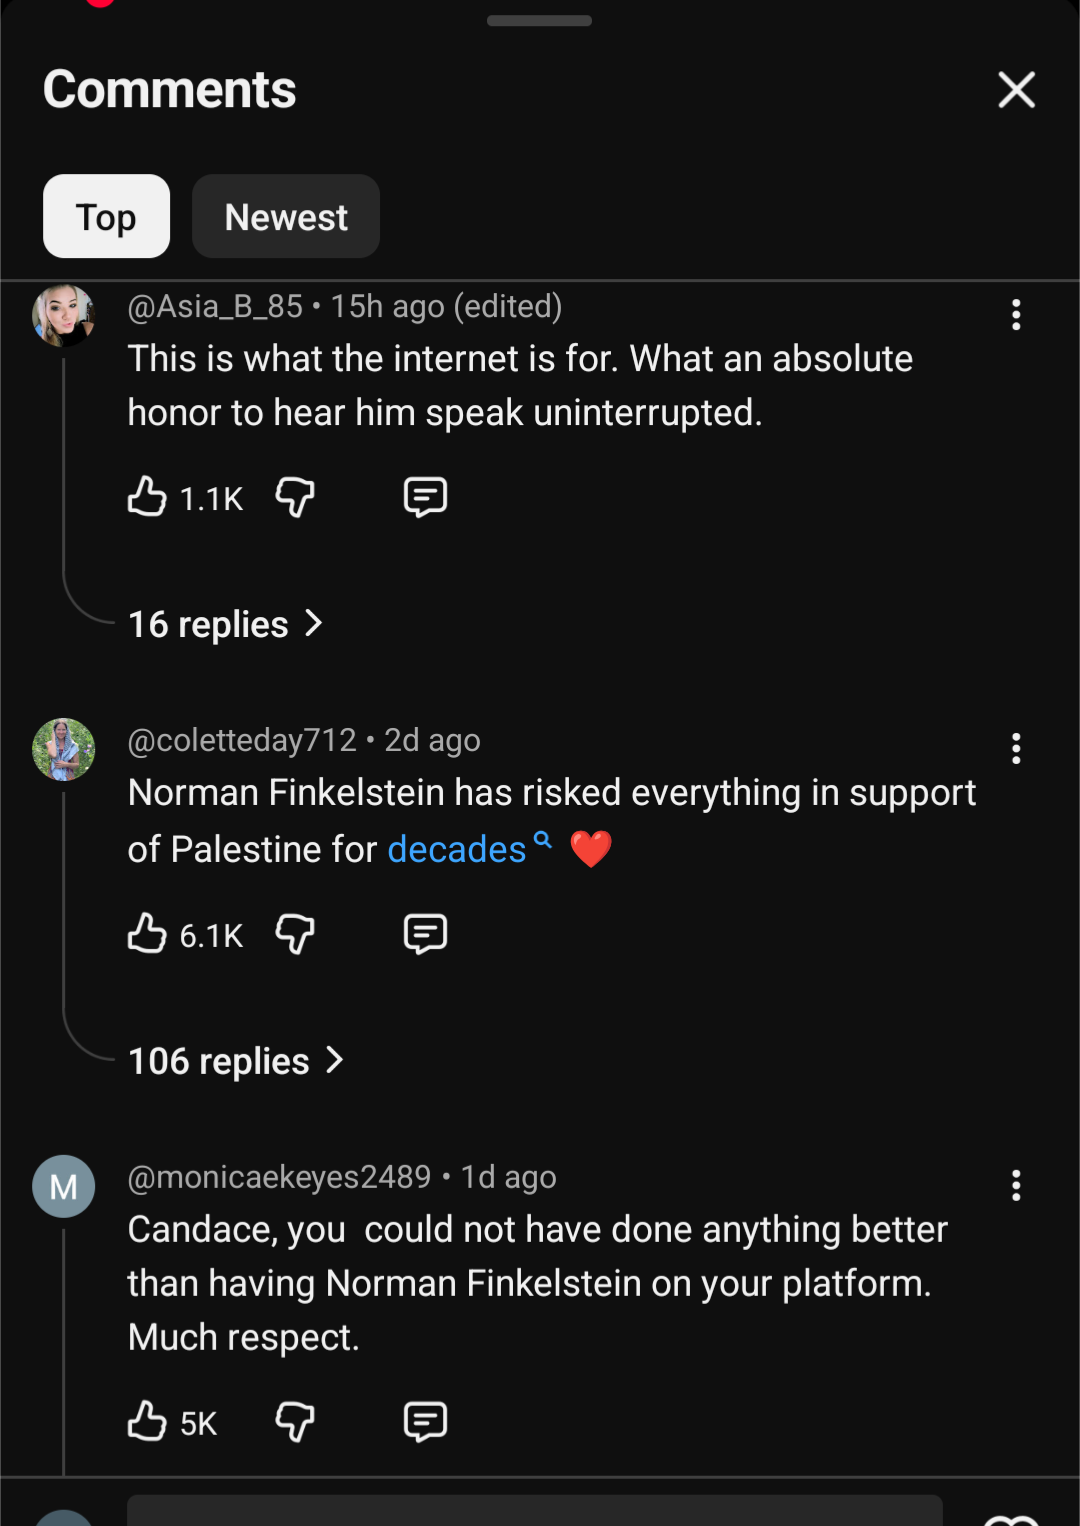Open @coletteday712's profile avatar
The width and height of the screenshot is (1080, 1526).
[64, 749]
